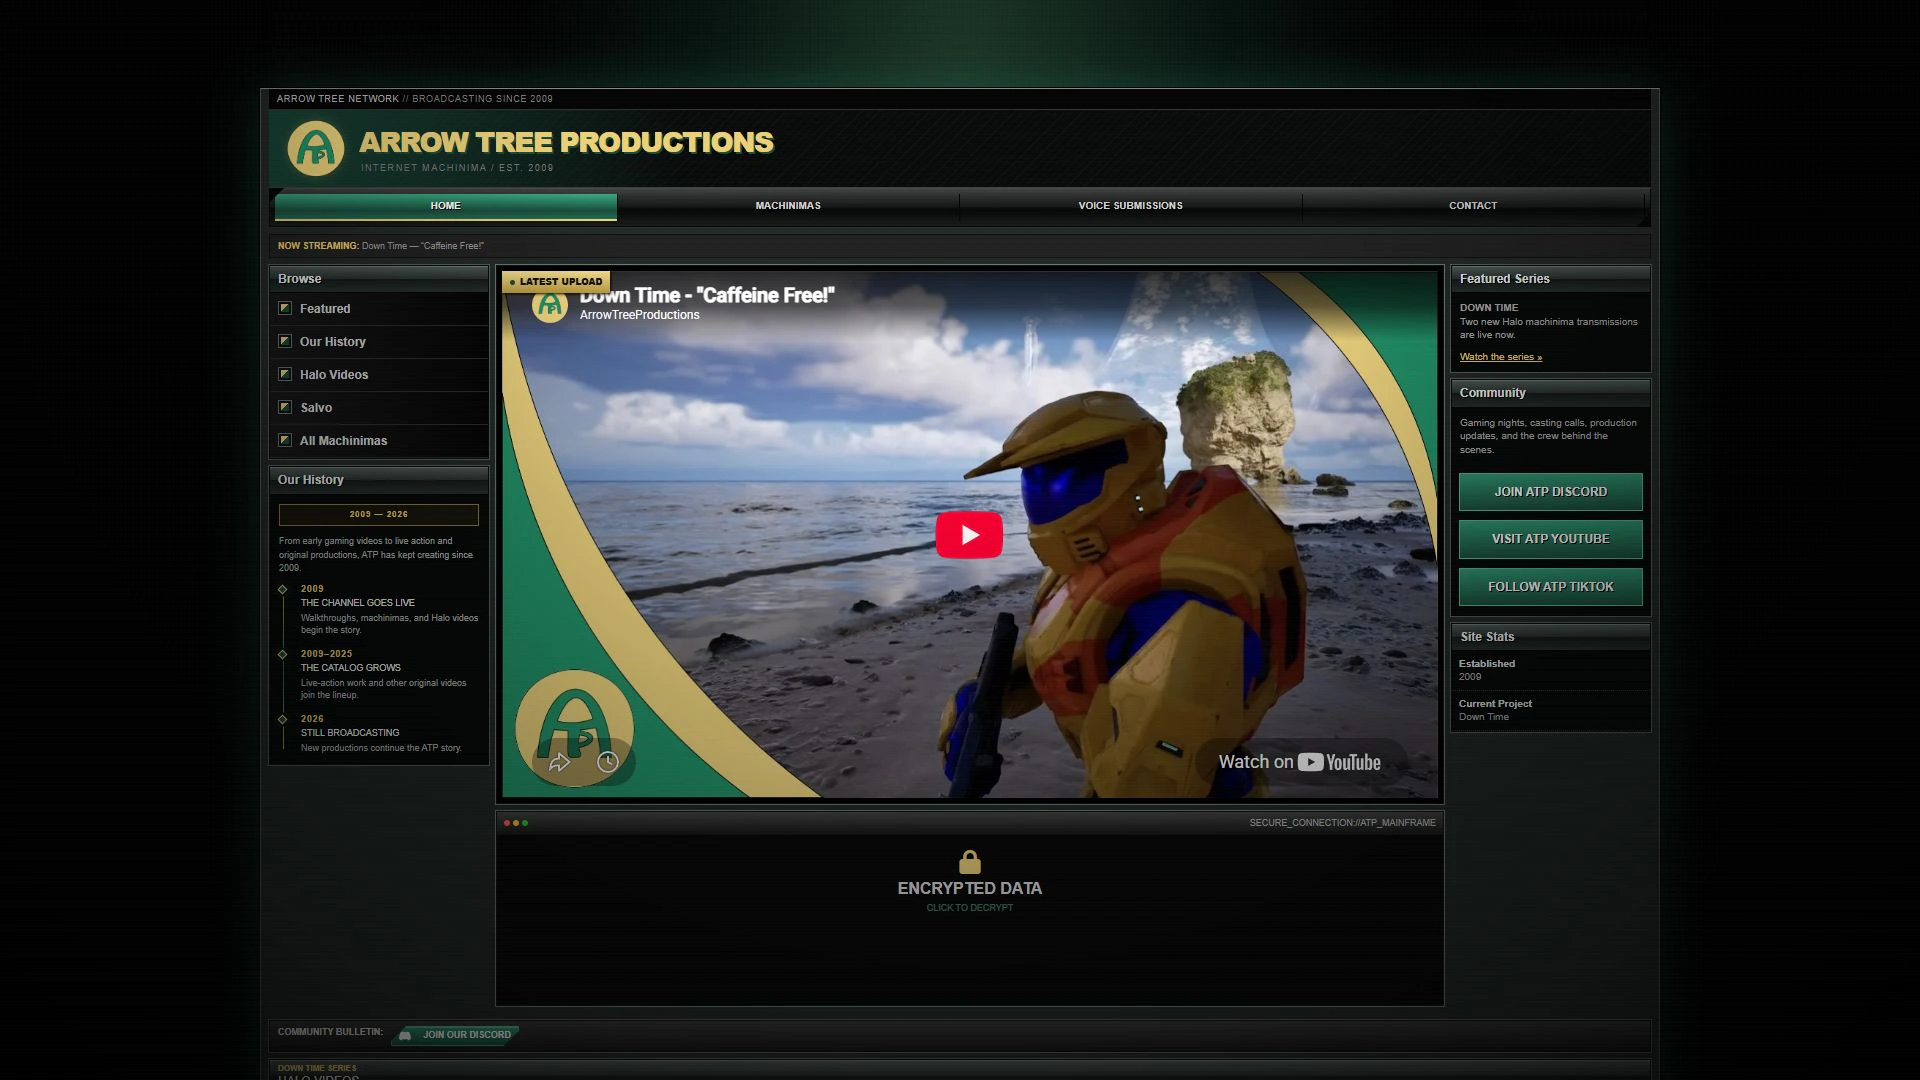
Task: Click the icon beside All Machinimas
Action: pos(285,440)
